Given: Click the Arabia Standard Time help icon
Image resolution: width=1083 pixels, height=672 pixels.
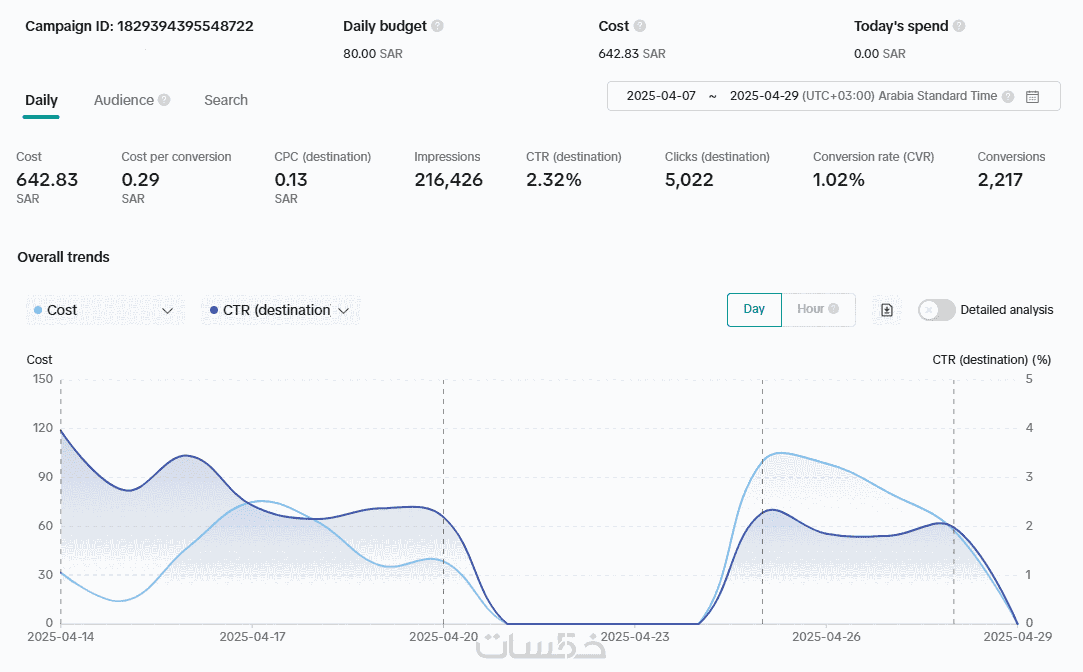Looking at the screenshot, I should pos(1008,96).
